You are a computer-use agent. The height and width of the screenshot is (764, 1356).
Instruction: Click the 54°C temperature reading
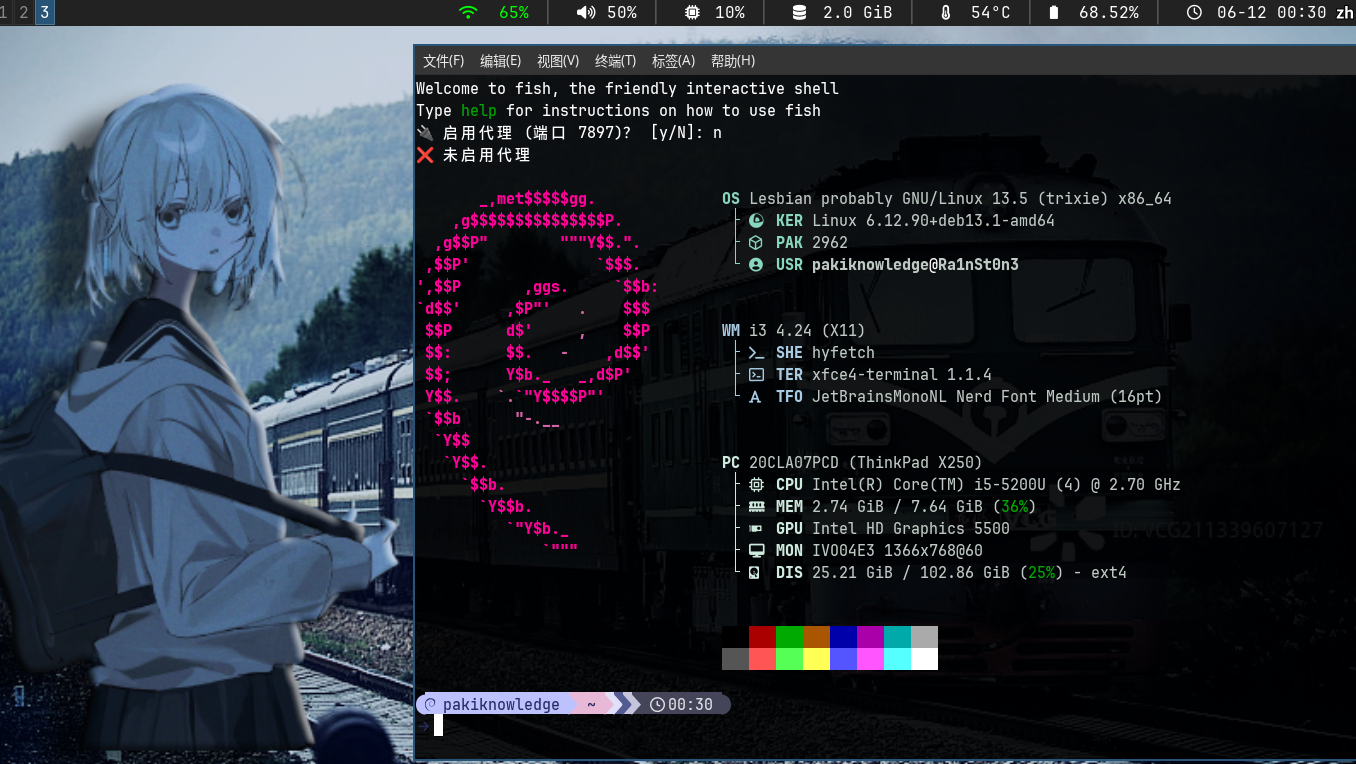pos(990,13)
